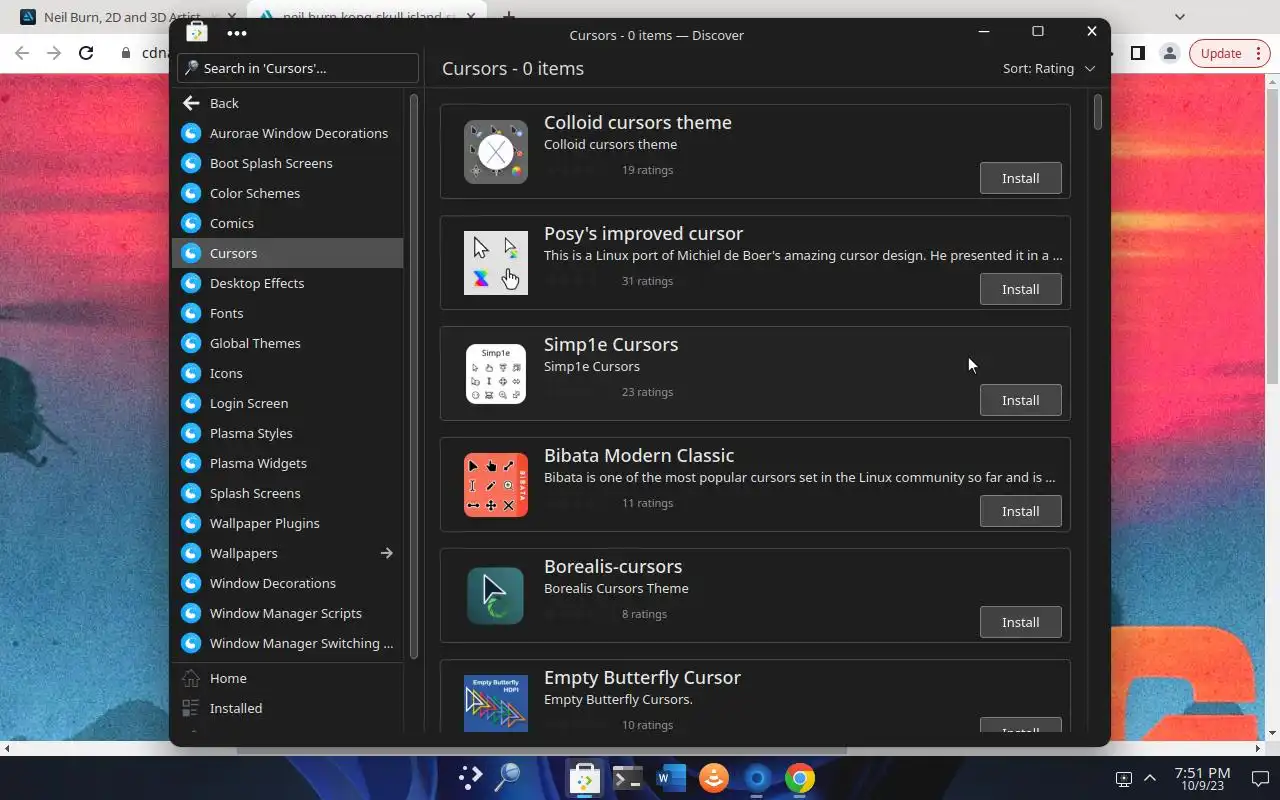Image resolution: width=1280 pixels, height=800 pixels.
Task: Click the Borealis-cursors icon
Action: [496, 596]
